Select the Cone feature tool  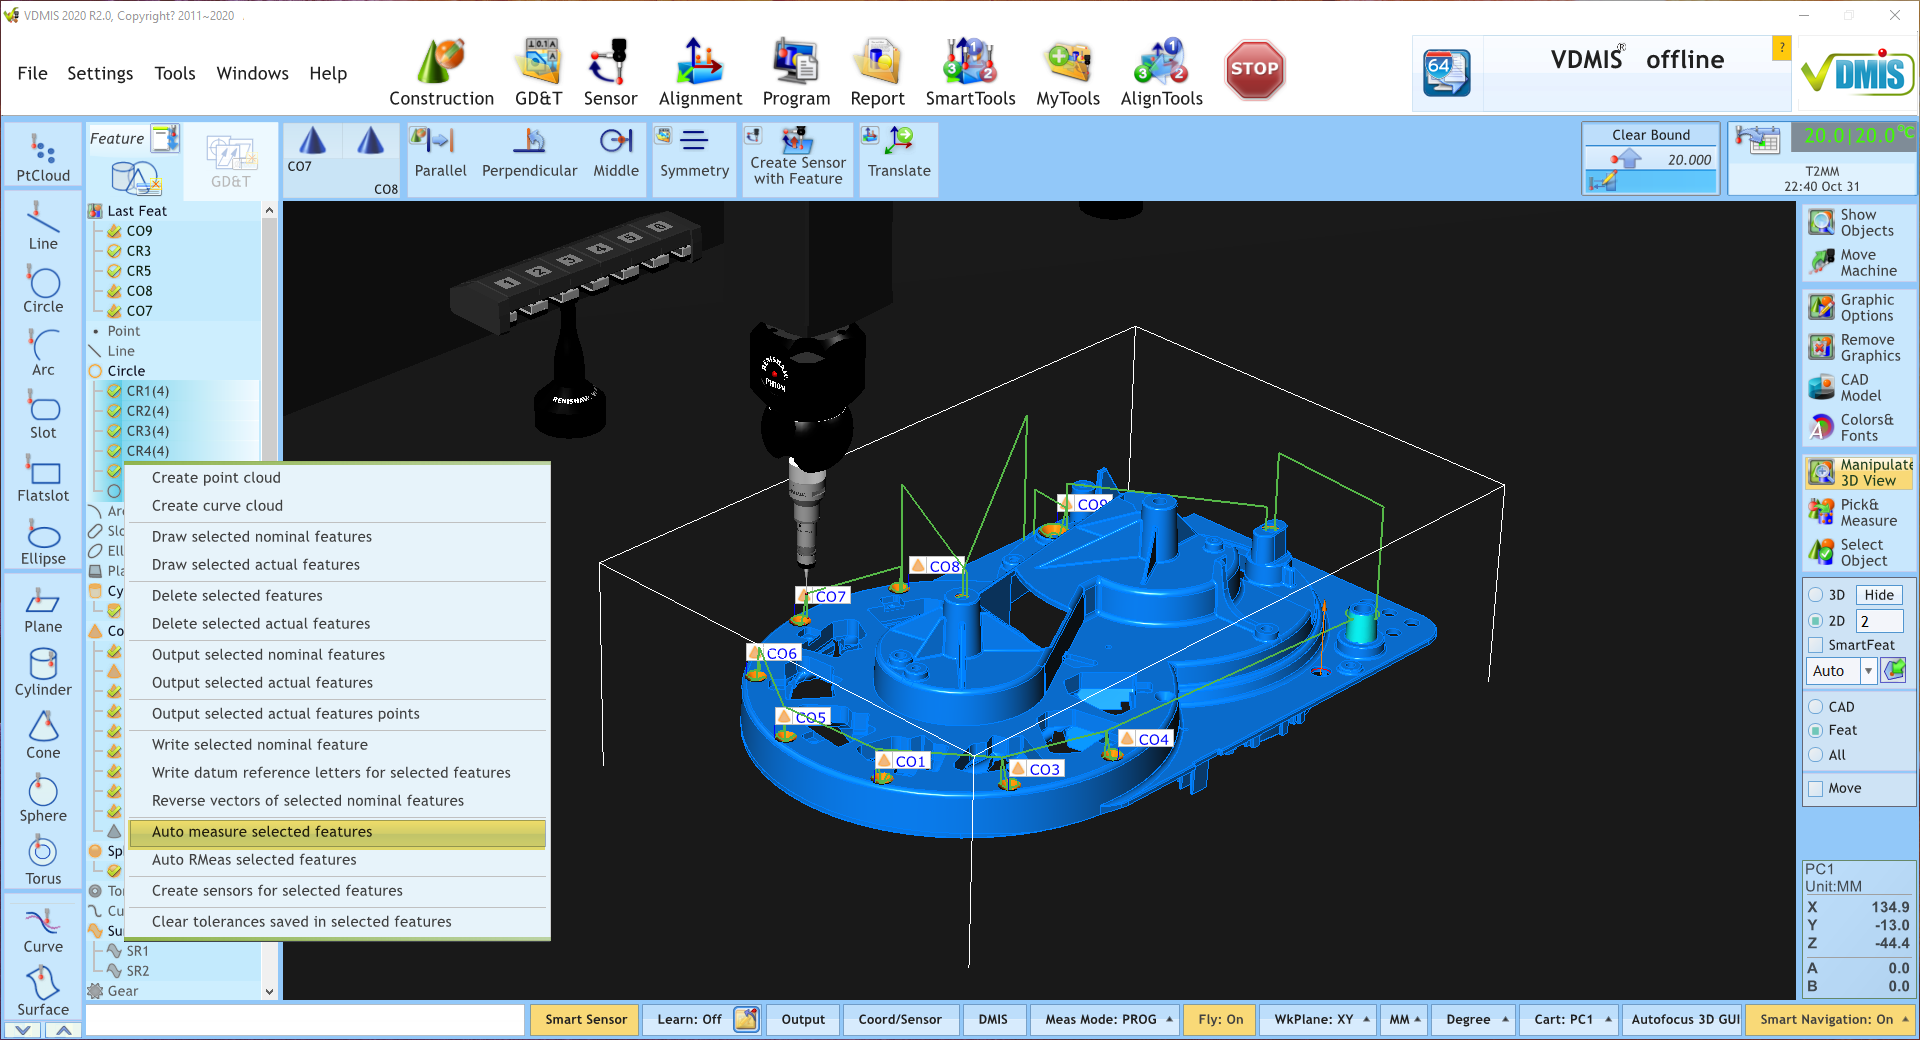[43, 736]
